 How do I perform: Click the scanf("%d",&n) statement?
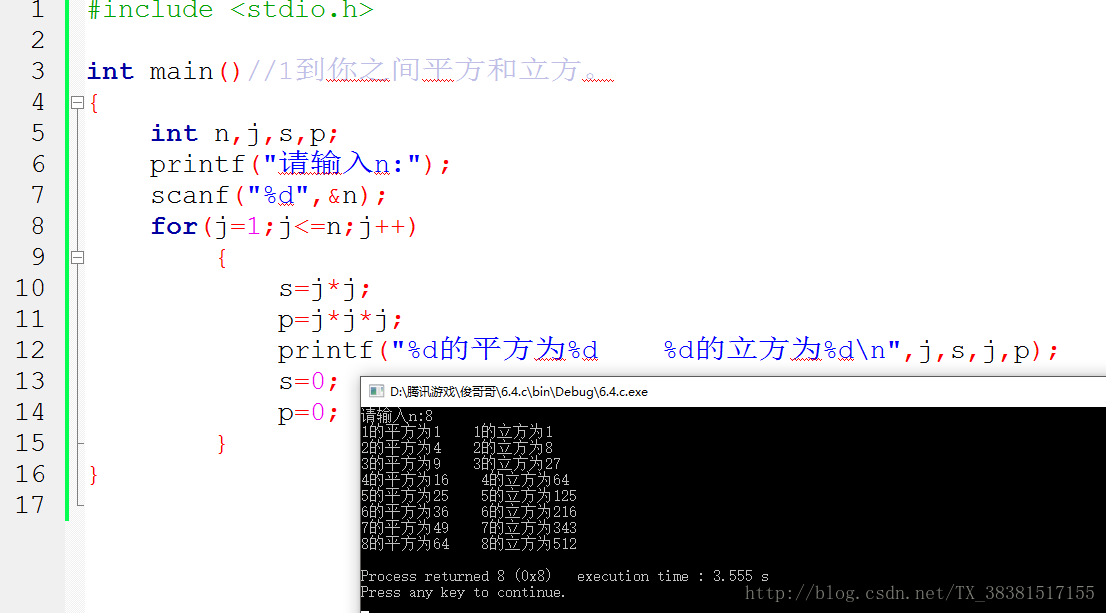point(268,195)
